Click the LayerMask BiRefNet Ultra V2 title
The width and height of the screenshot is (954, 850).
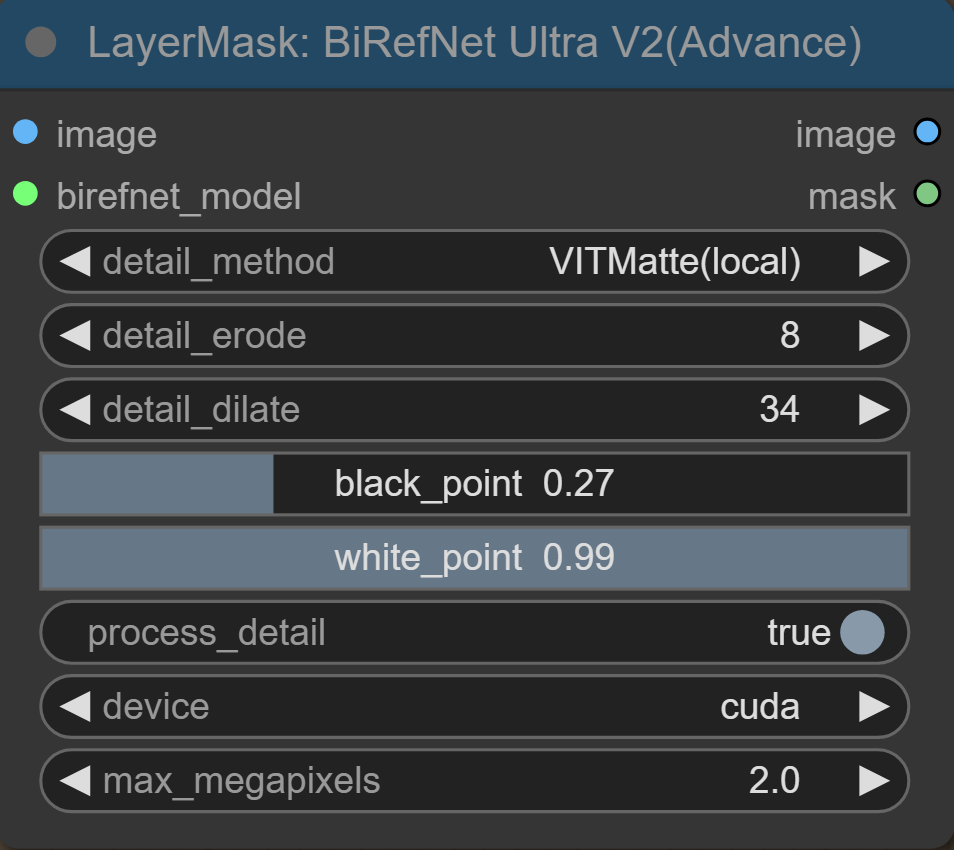(474, 43)
